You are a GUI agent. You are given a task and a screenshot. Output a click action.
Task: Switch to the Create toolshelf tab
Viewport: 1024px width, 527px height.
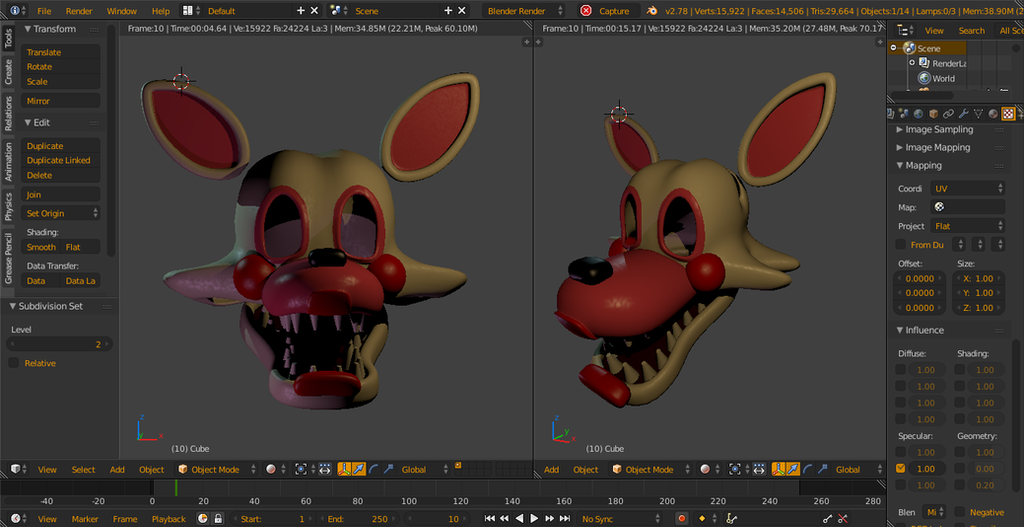click(8, 71)
